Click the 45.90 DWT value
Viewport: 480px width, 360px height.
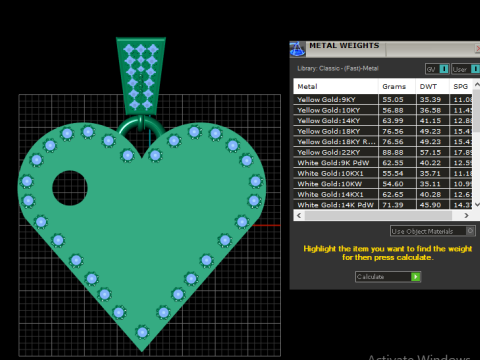(430, 205)
